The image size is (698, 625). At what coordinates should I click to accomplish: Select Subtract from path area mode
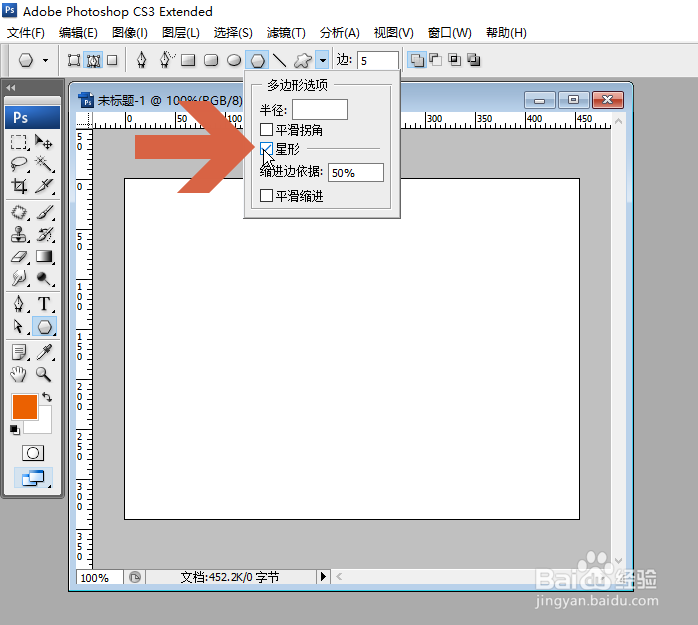435,60
